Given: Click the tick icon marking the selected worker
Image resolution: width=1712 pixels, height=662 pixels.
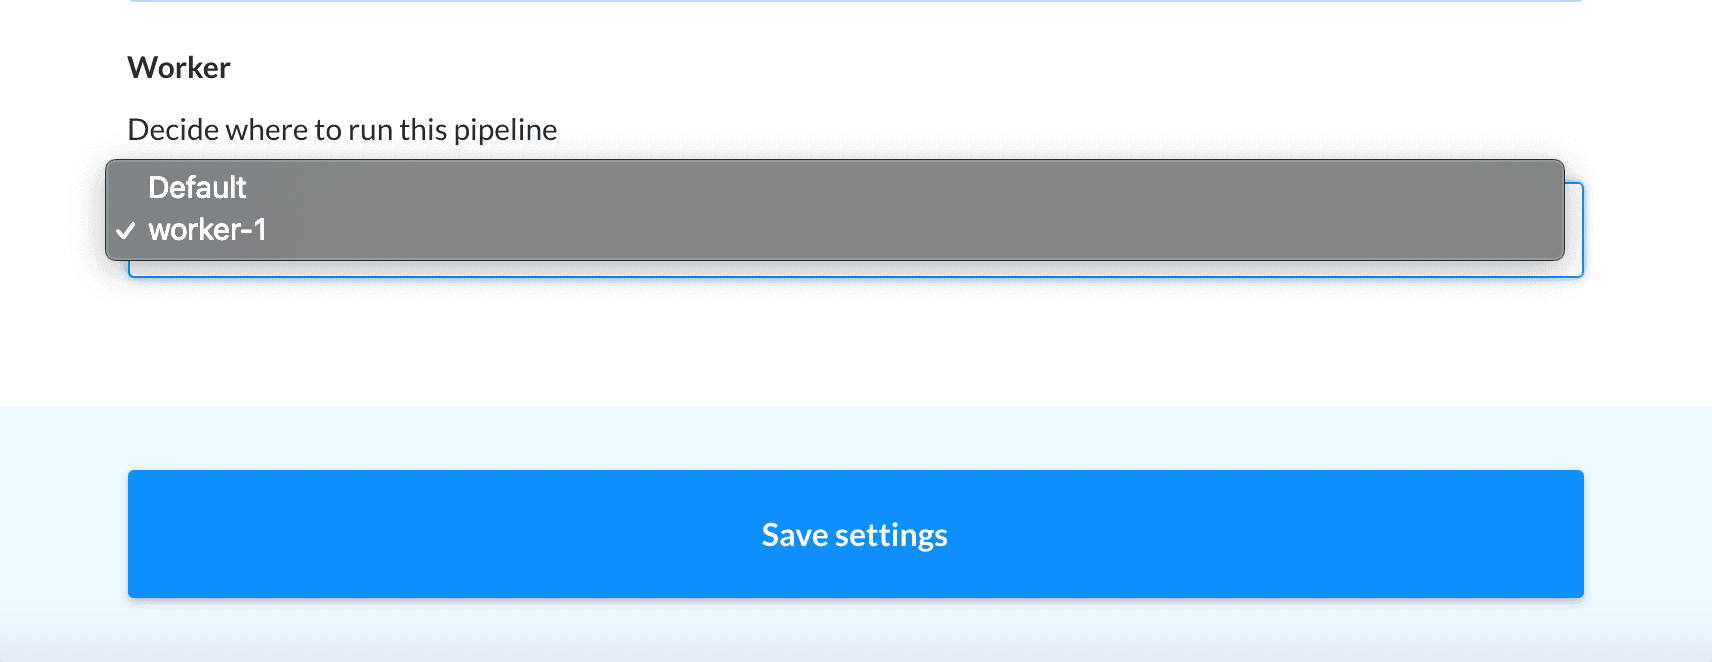Looking at the screenshot, I should (126, 231).
